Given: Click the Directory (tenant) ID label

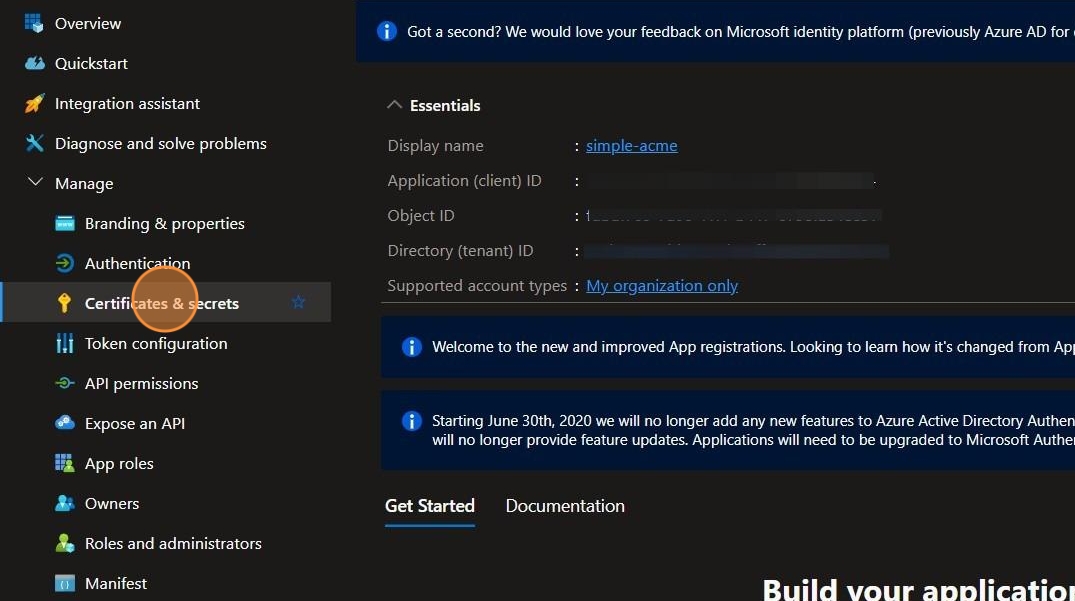Looking at the screenshot, I should click(x=460, y=251).
